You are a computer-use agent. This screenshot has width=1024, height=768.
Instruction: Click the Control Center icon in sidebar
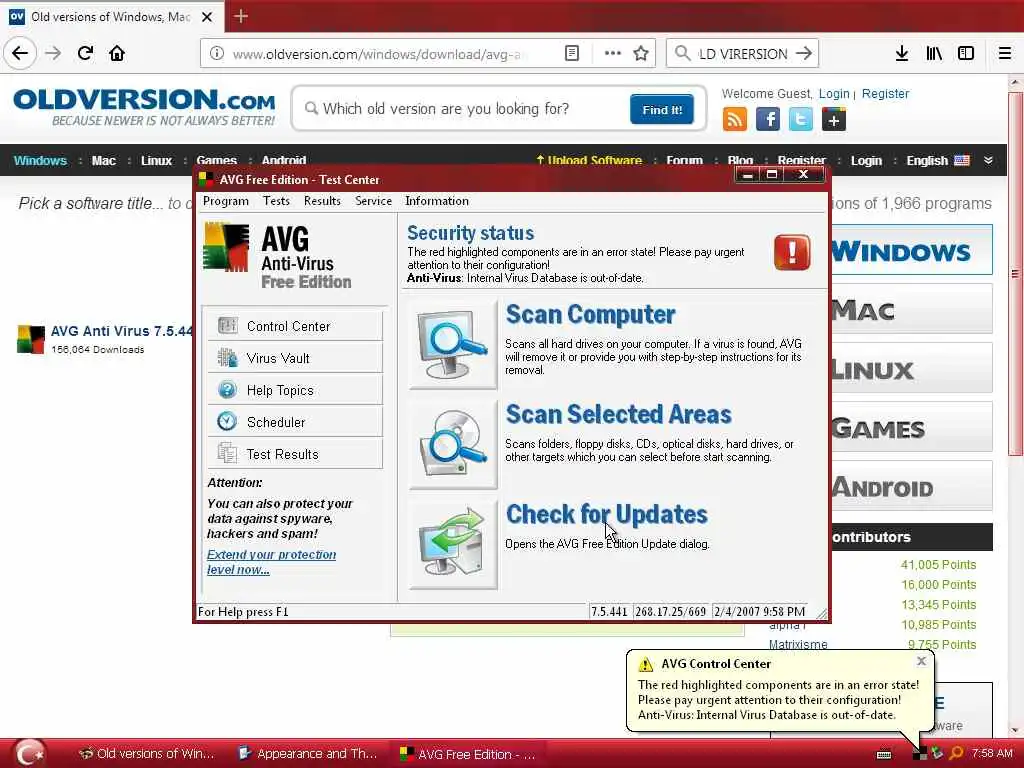[227, 325]
